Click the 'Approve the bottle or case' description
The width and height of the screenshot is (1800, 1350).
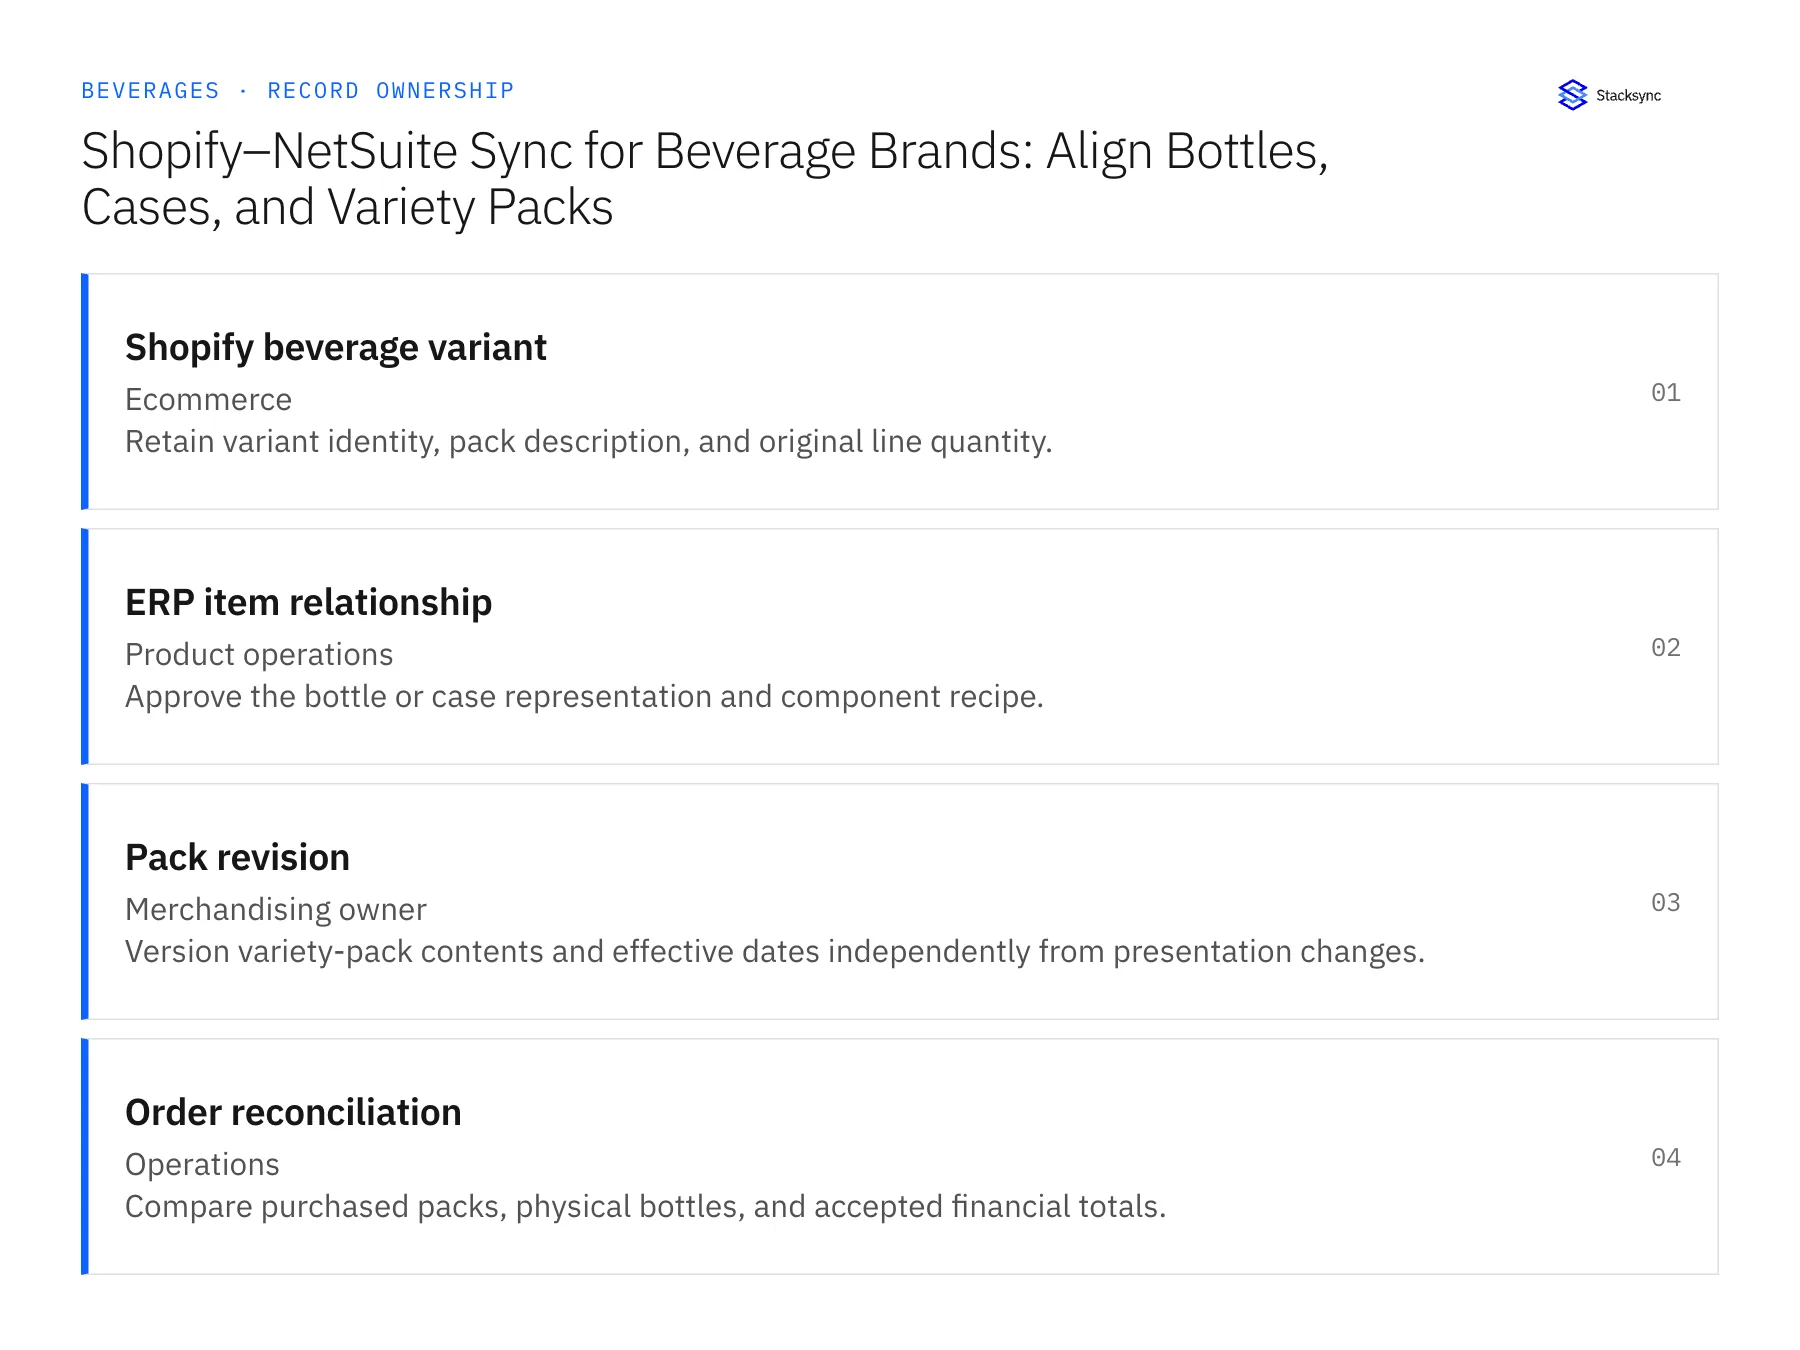coord(584,696)
